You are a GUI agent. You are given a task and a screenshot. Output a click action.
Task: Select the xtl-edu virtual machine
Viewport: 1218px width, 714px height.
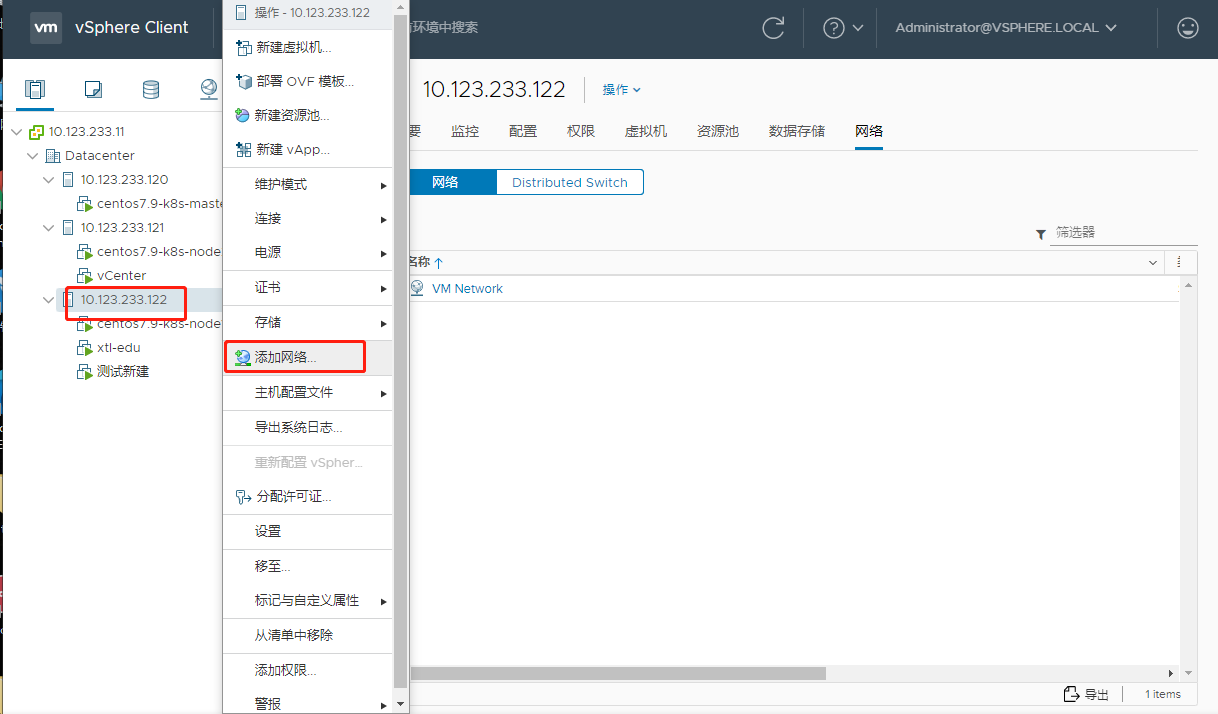[118, 347]
